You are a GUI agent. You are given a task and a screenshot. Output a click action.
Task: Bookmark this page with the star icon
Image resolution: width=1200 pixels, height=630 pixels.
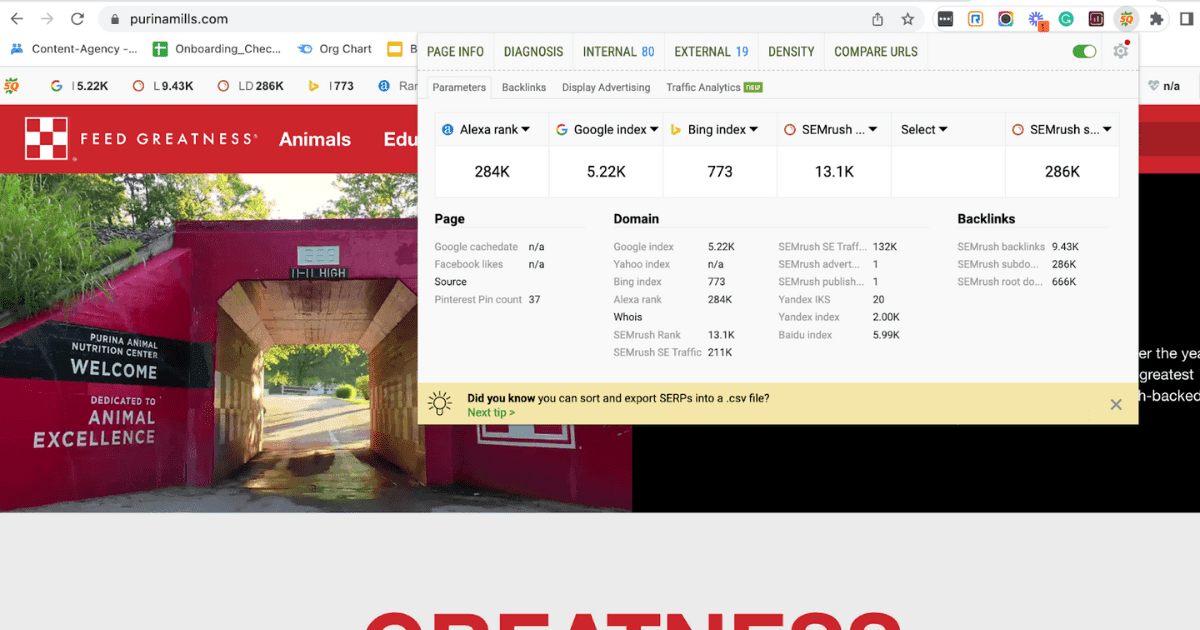tap(908, 19)
